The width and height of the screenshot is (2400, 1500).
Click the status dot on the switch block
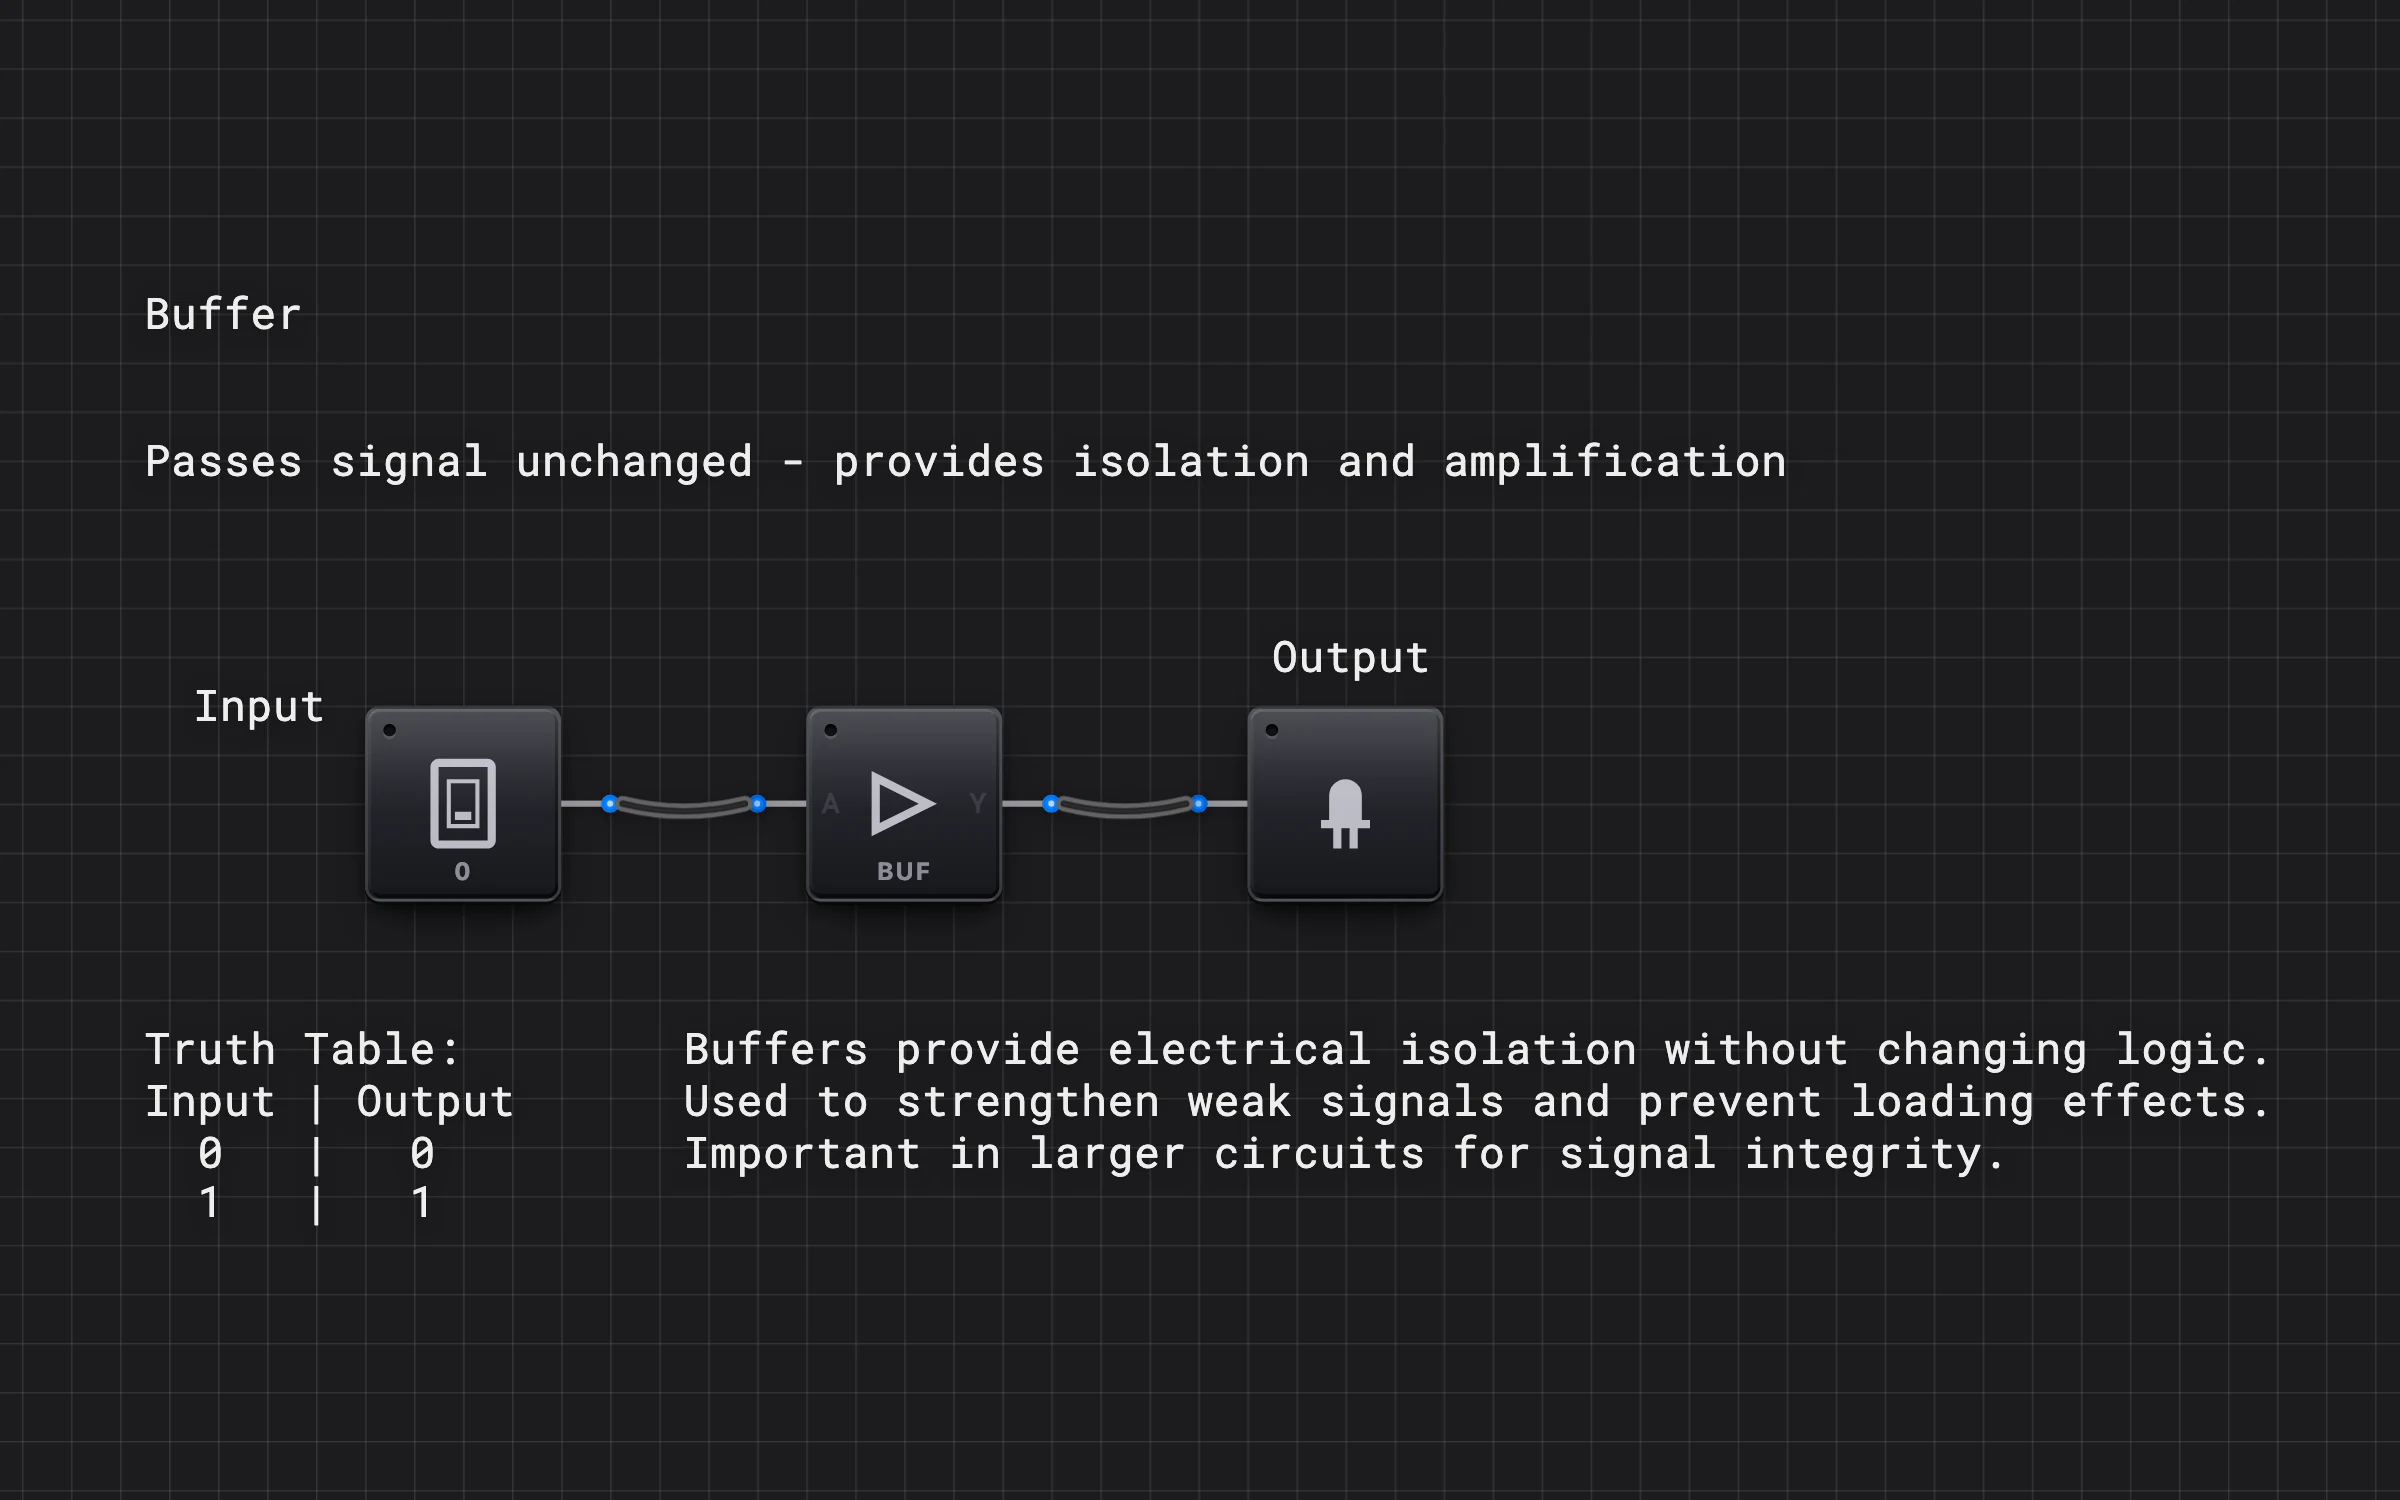pos(390,730)
